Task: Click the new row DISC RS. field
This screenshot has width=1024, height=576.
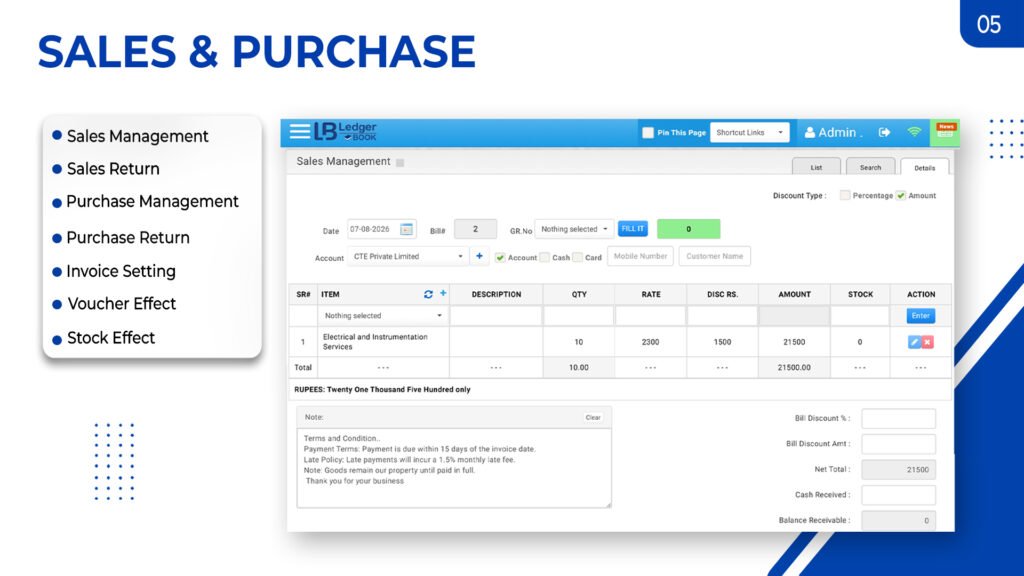Action: [x=722, y=315]
